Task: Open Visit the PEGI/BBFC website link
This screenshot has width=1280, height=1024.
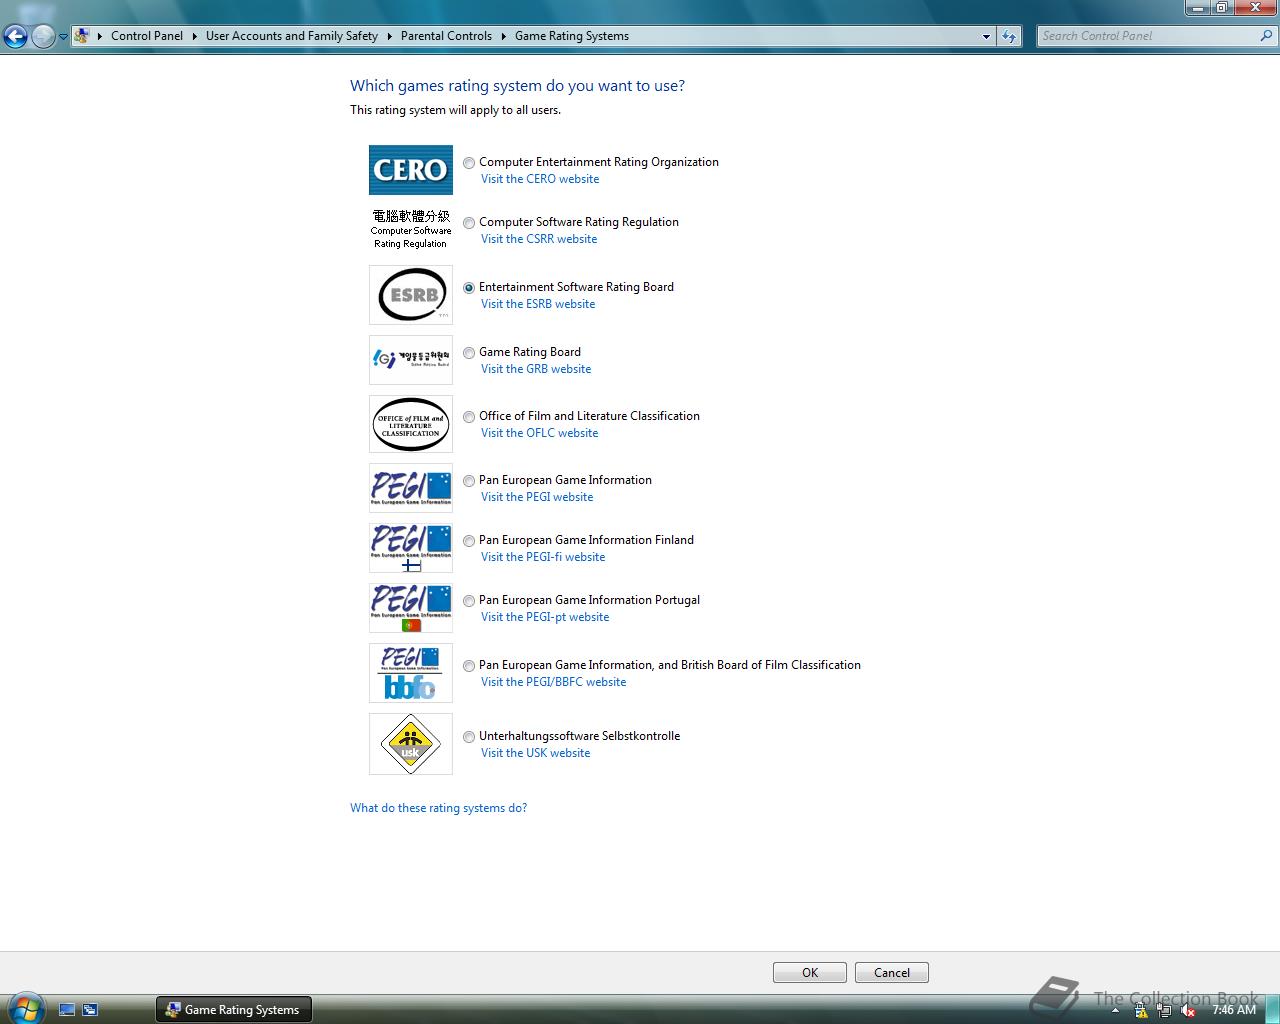Action: click(554, 682)
